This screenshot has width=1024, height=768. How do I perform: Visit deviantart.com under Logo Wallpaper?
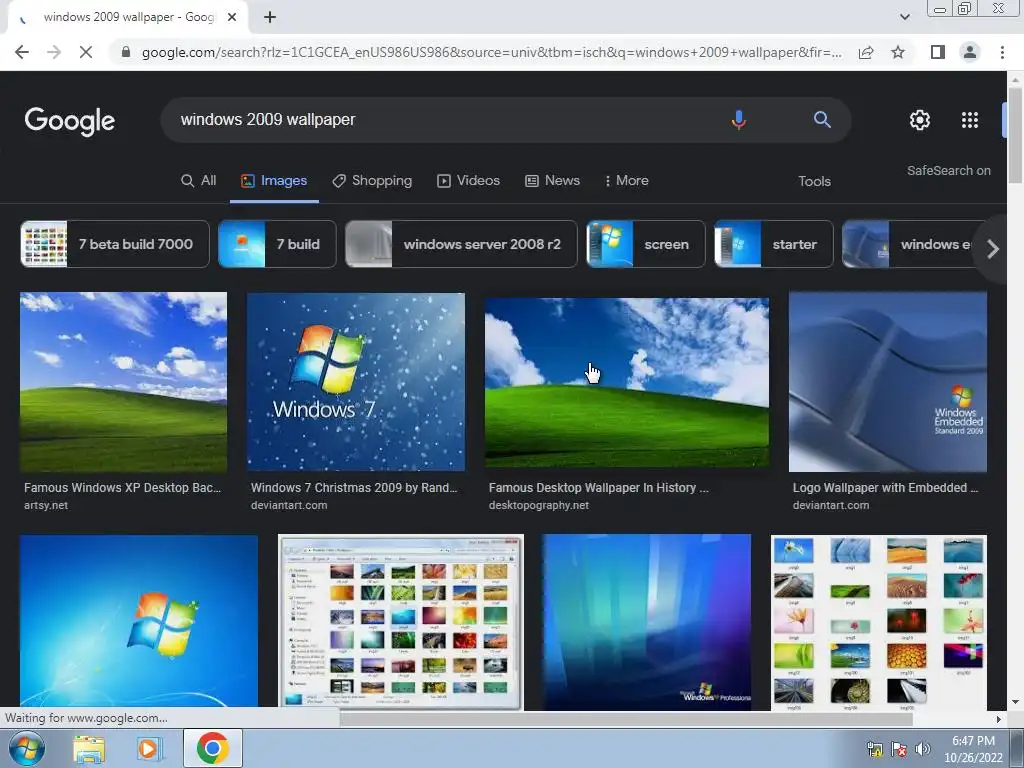[831, 505]
